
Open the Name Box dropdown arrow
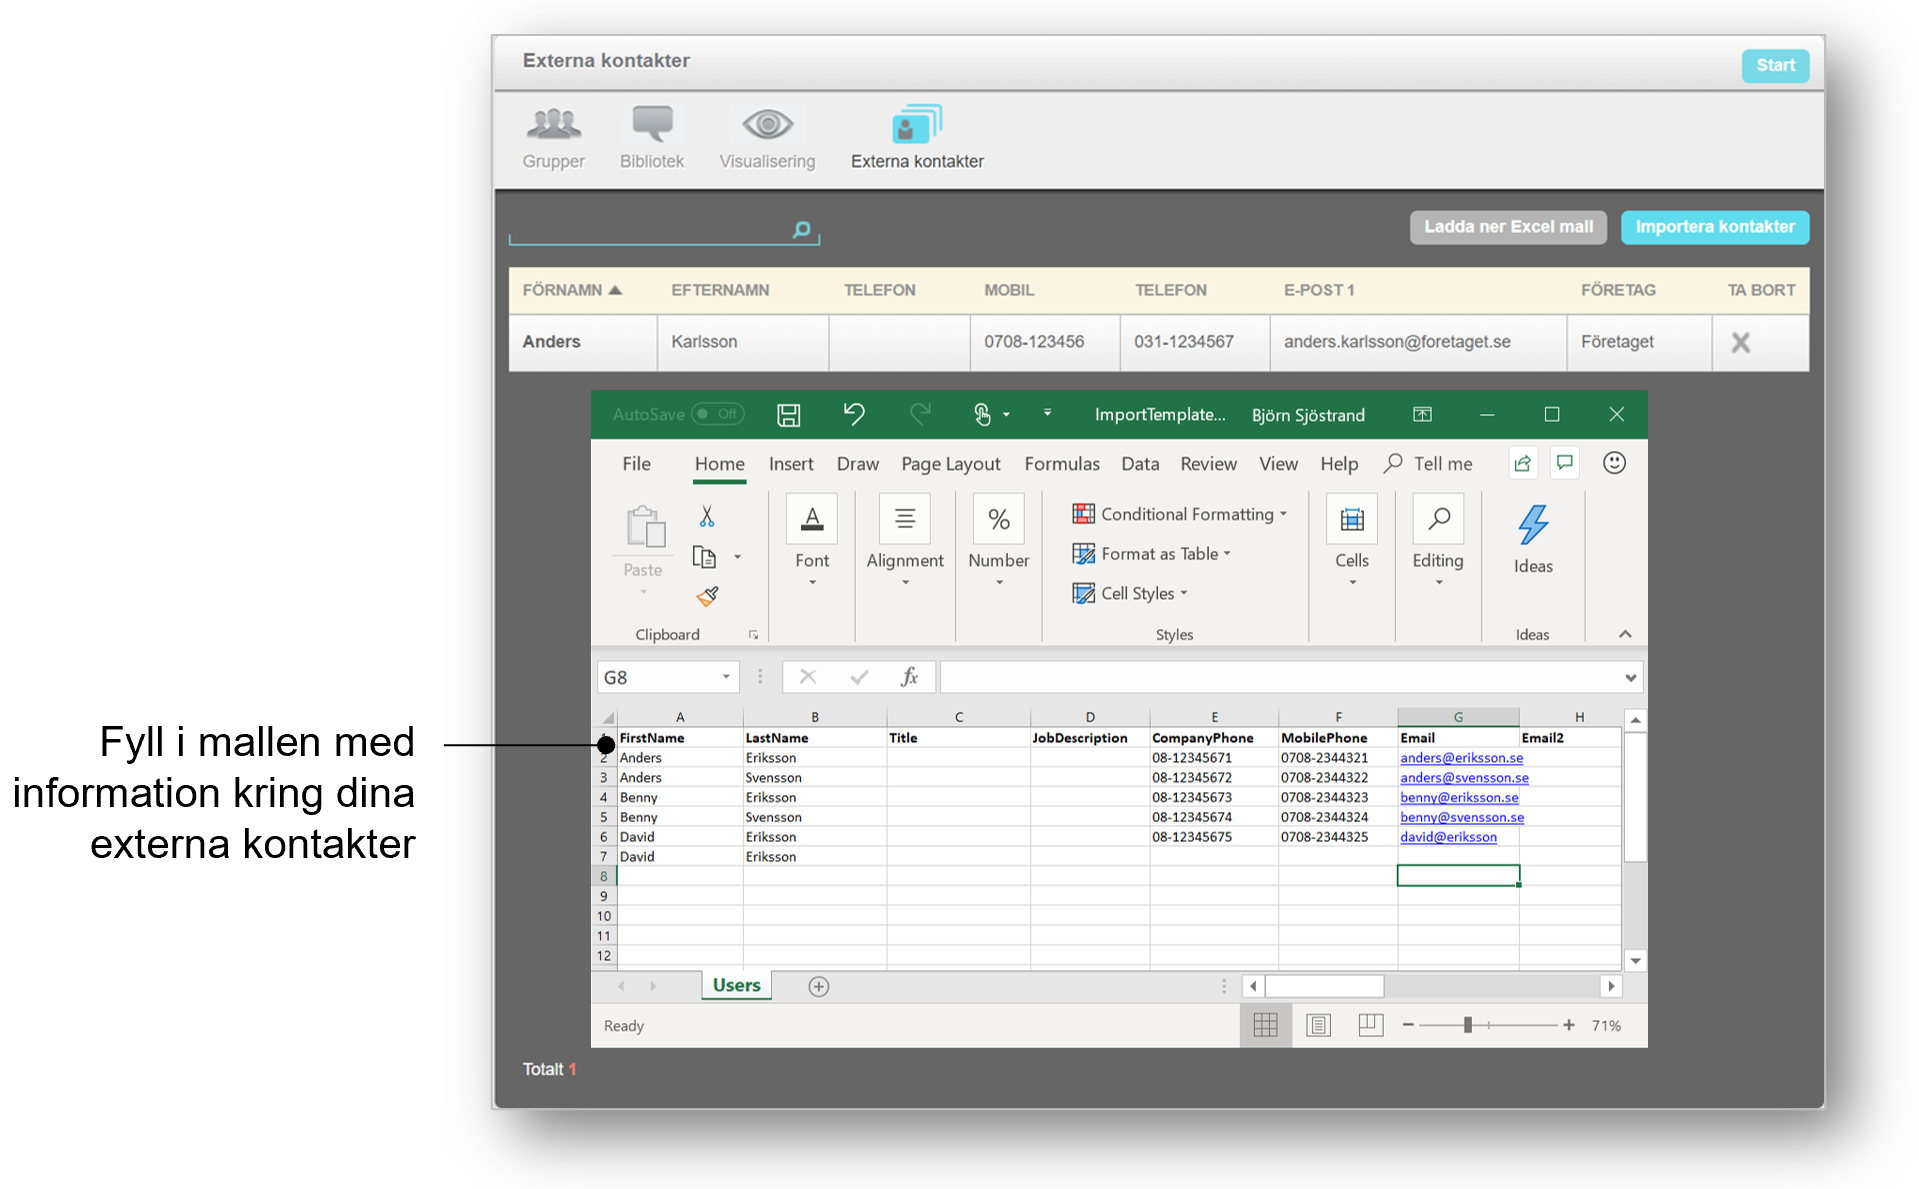(x=726, y=677)
